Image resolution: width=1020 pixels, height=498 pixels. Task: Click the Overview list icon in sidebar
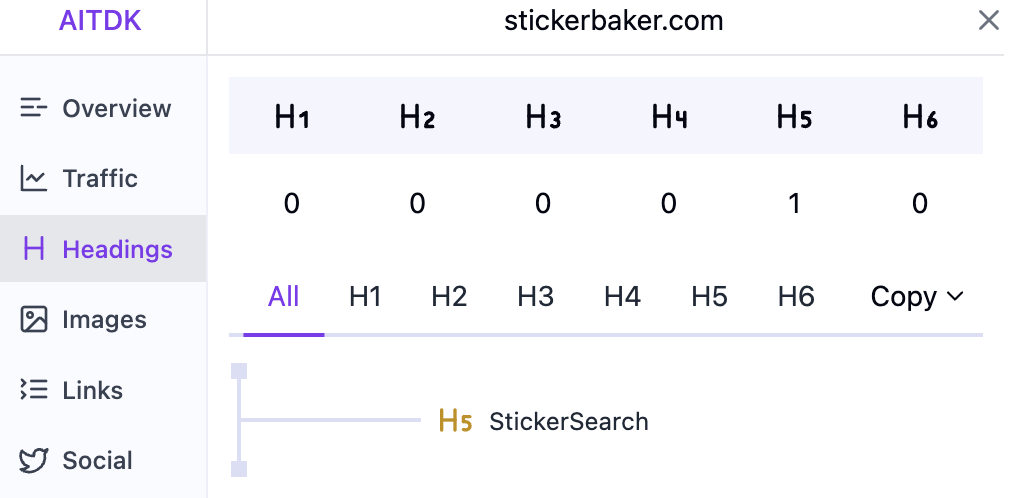point(34,108)
